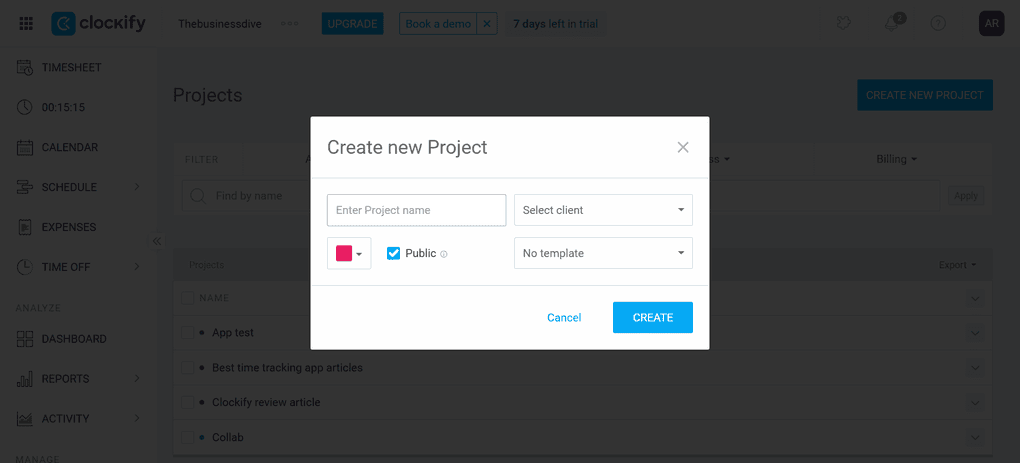Go to CALENDAR in sidebar

pos(70,148)
